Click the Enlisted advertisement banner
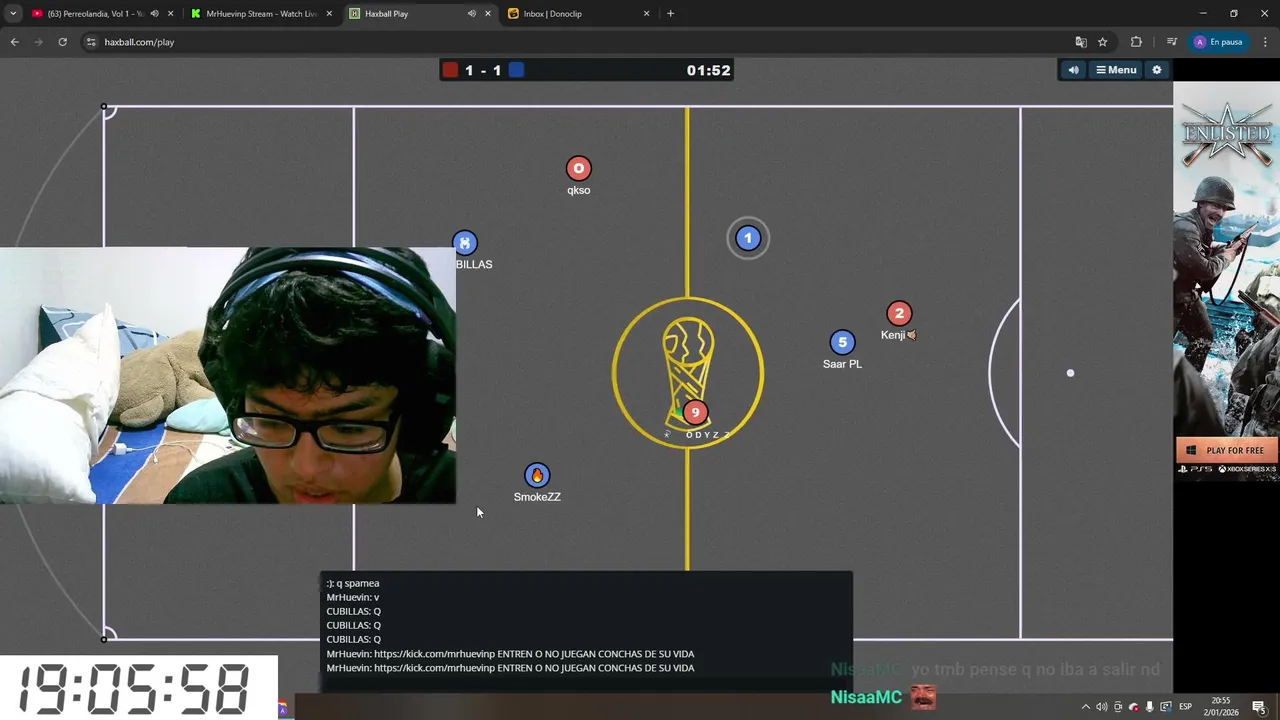The width and height of the screenshot is (1280, 720). (x=1227, y=280)
